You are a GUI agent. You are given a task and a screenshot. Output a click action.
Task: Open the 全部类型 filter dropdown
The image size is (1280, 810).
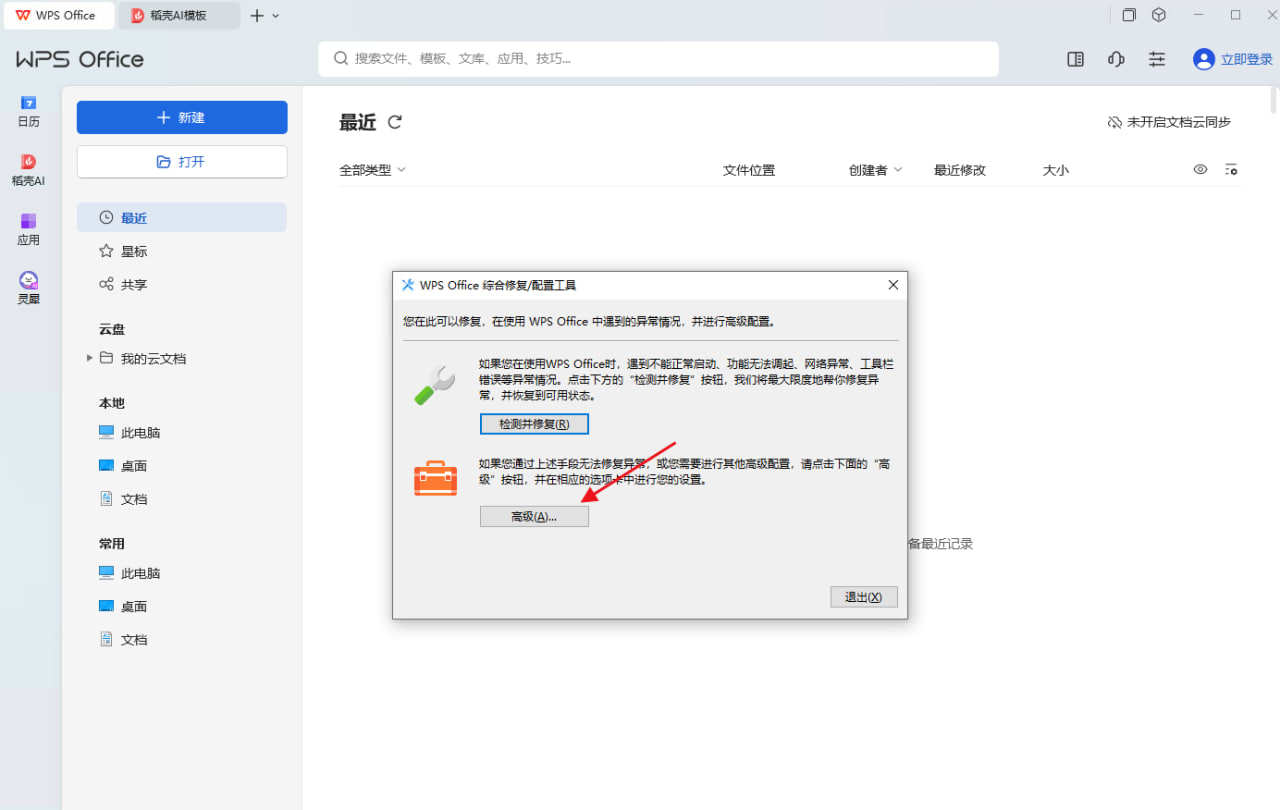pyautogui.click(x=373, y=170)
